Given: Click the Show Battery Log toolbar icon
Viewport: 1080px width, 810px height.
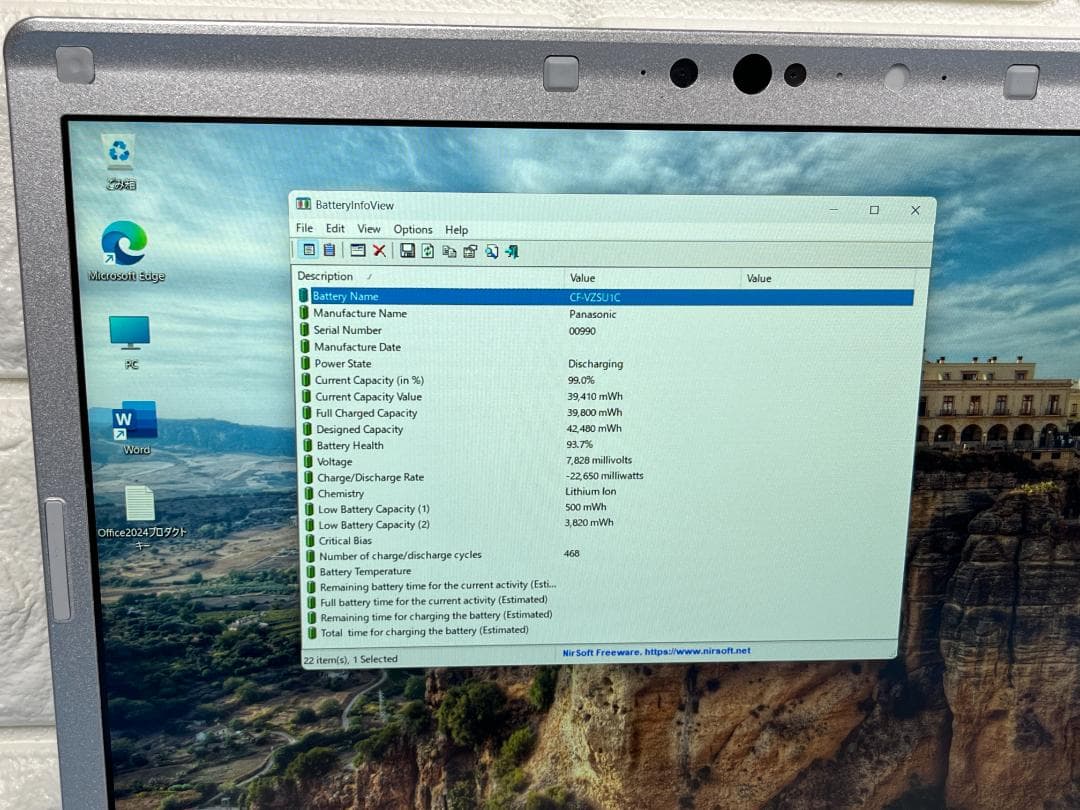Looking at the screenshot, I should point(328,250).
